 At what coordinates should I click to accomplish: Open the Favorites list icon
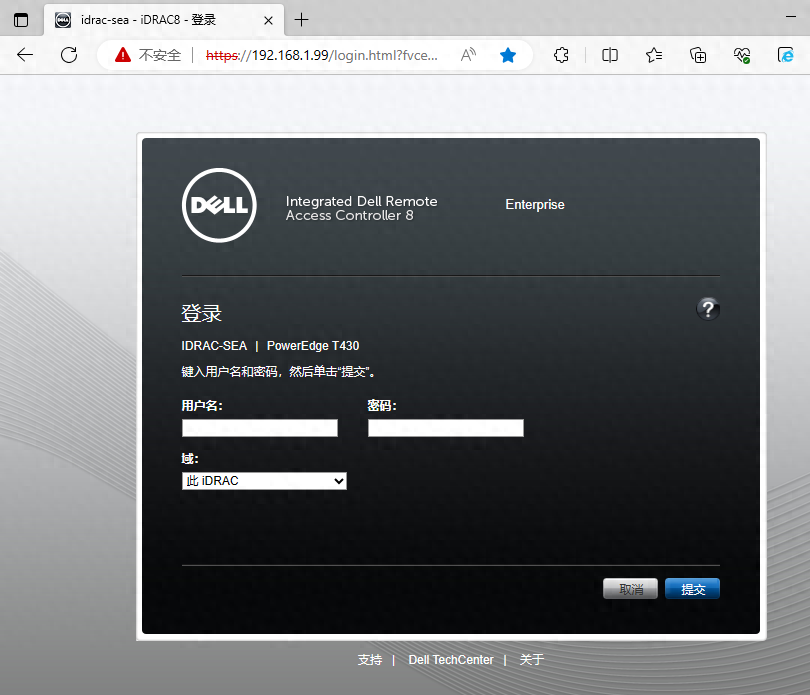coord(654,56)
